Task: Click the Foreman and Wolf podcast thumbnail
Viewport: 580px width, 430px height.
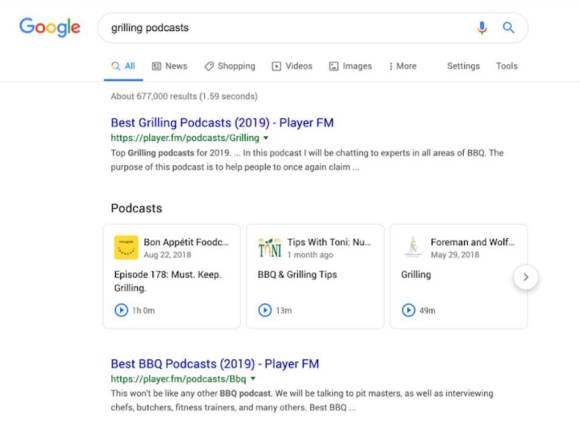Action: click(413, 247)
